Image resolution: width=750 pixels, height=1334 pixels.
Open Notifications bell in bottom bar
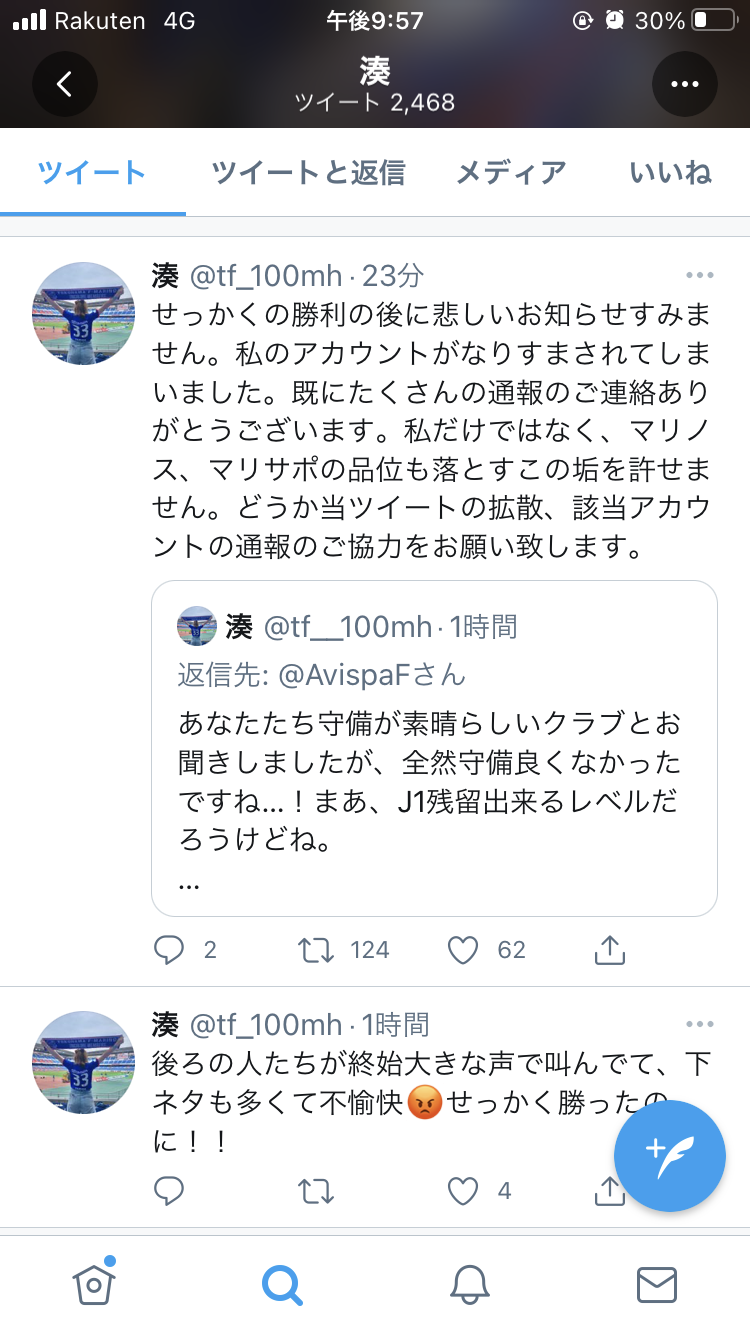tap(469, 1283)
